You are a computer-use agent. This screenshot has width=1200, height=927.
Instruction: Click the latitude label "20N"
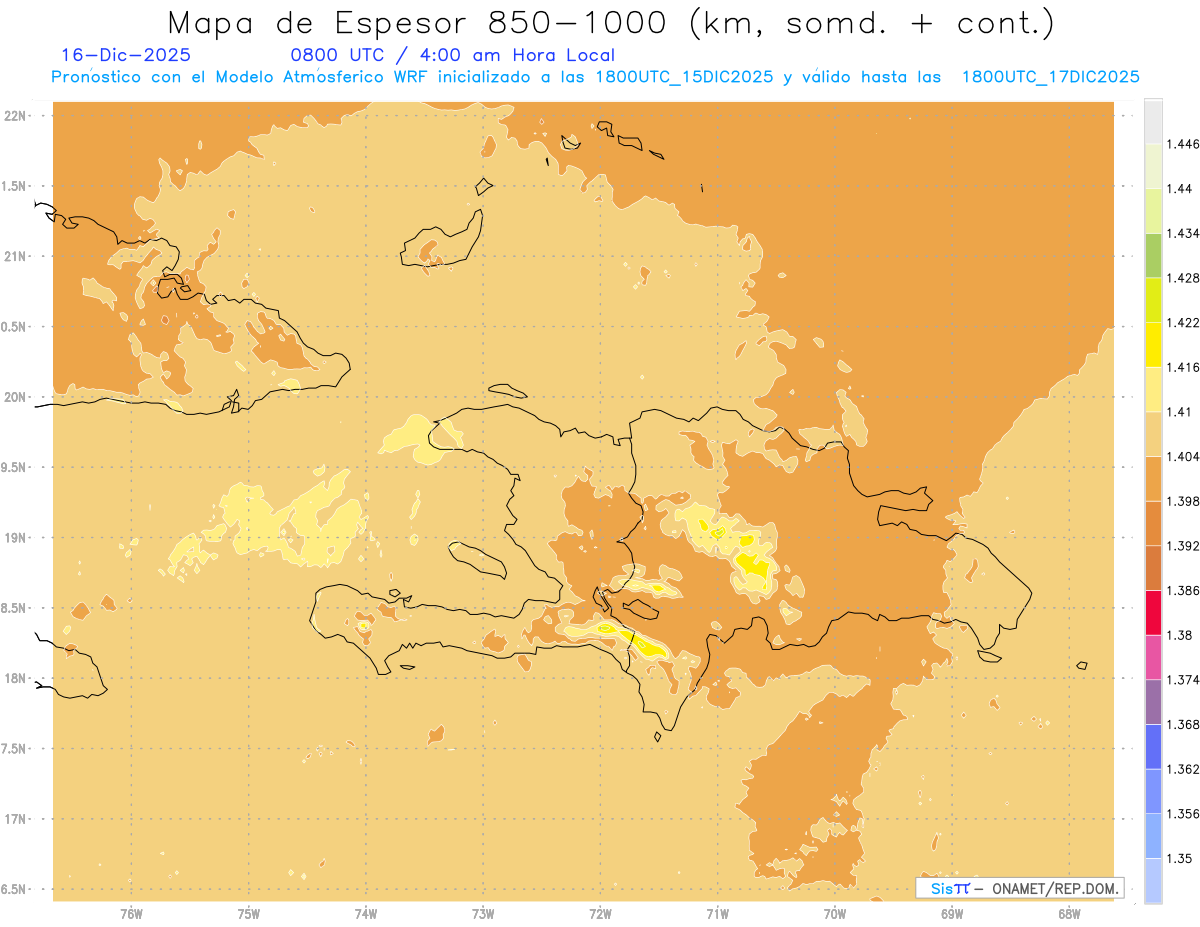point(15,397)
